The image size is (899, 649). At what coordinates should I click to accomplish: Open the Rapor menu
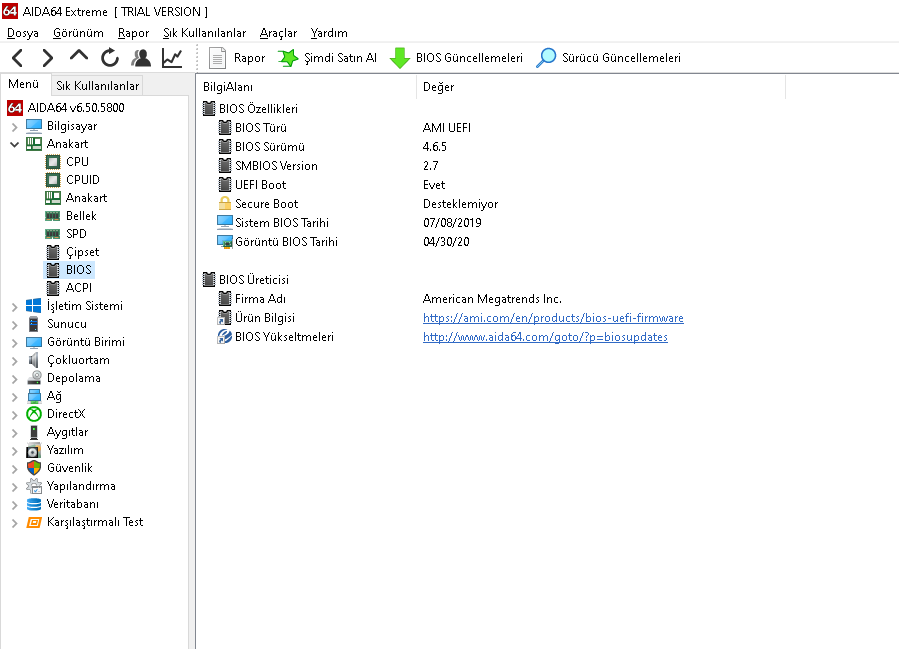click(x=133, y=33)
